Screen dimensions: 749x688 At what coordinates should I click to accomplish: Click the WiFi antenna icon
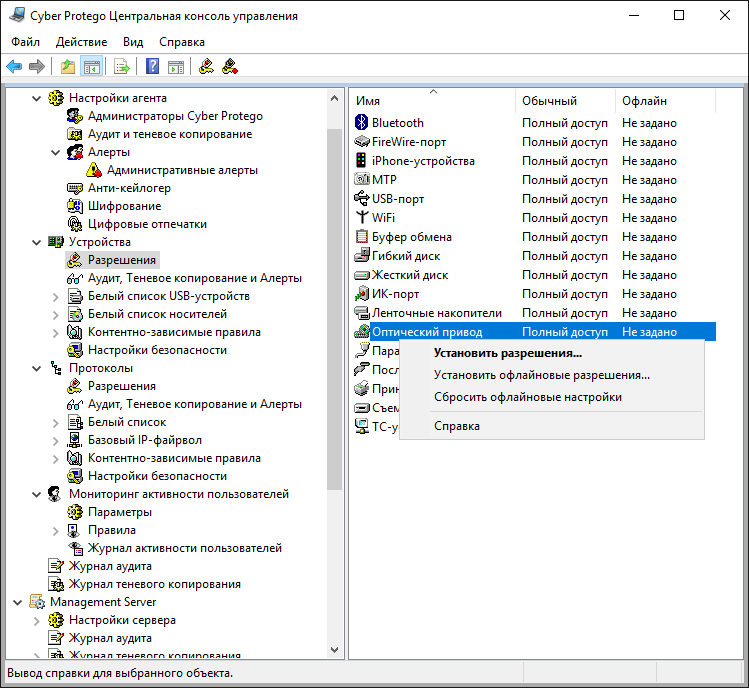click(x=362, y=218)
